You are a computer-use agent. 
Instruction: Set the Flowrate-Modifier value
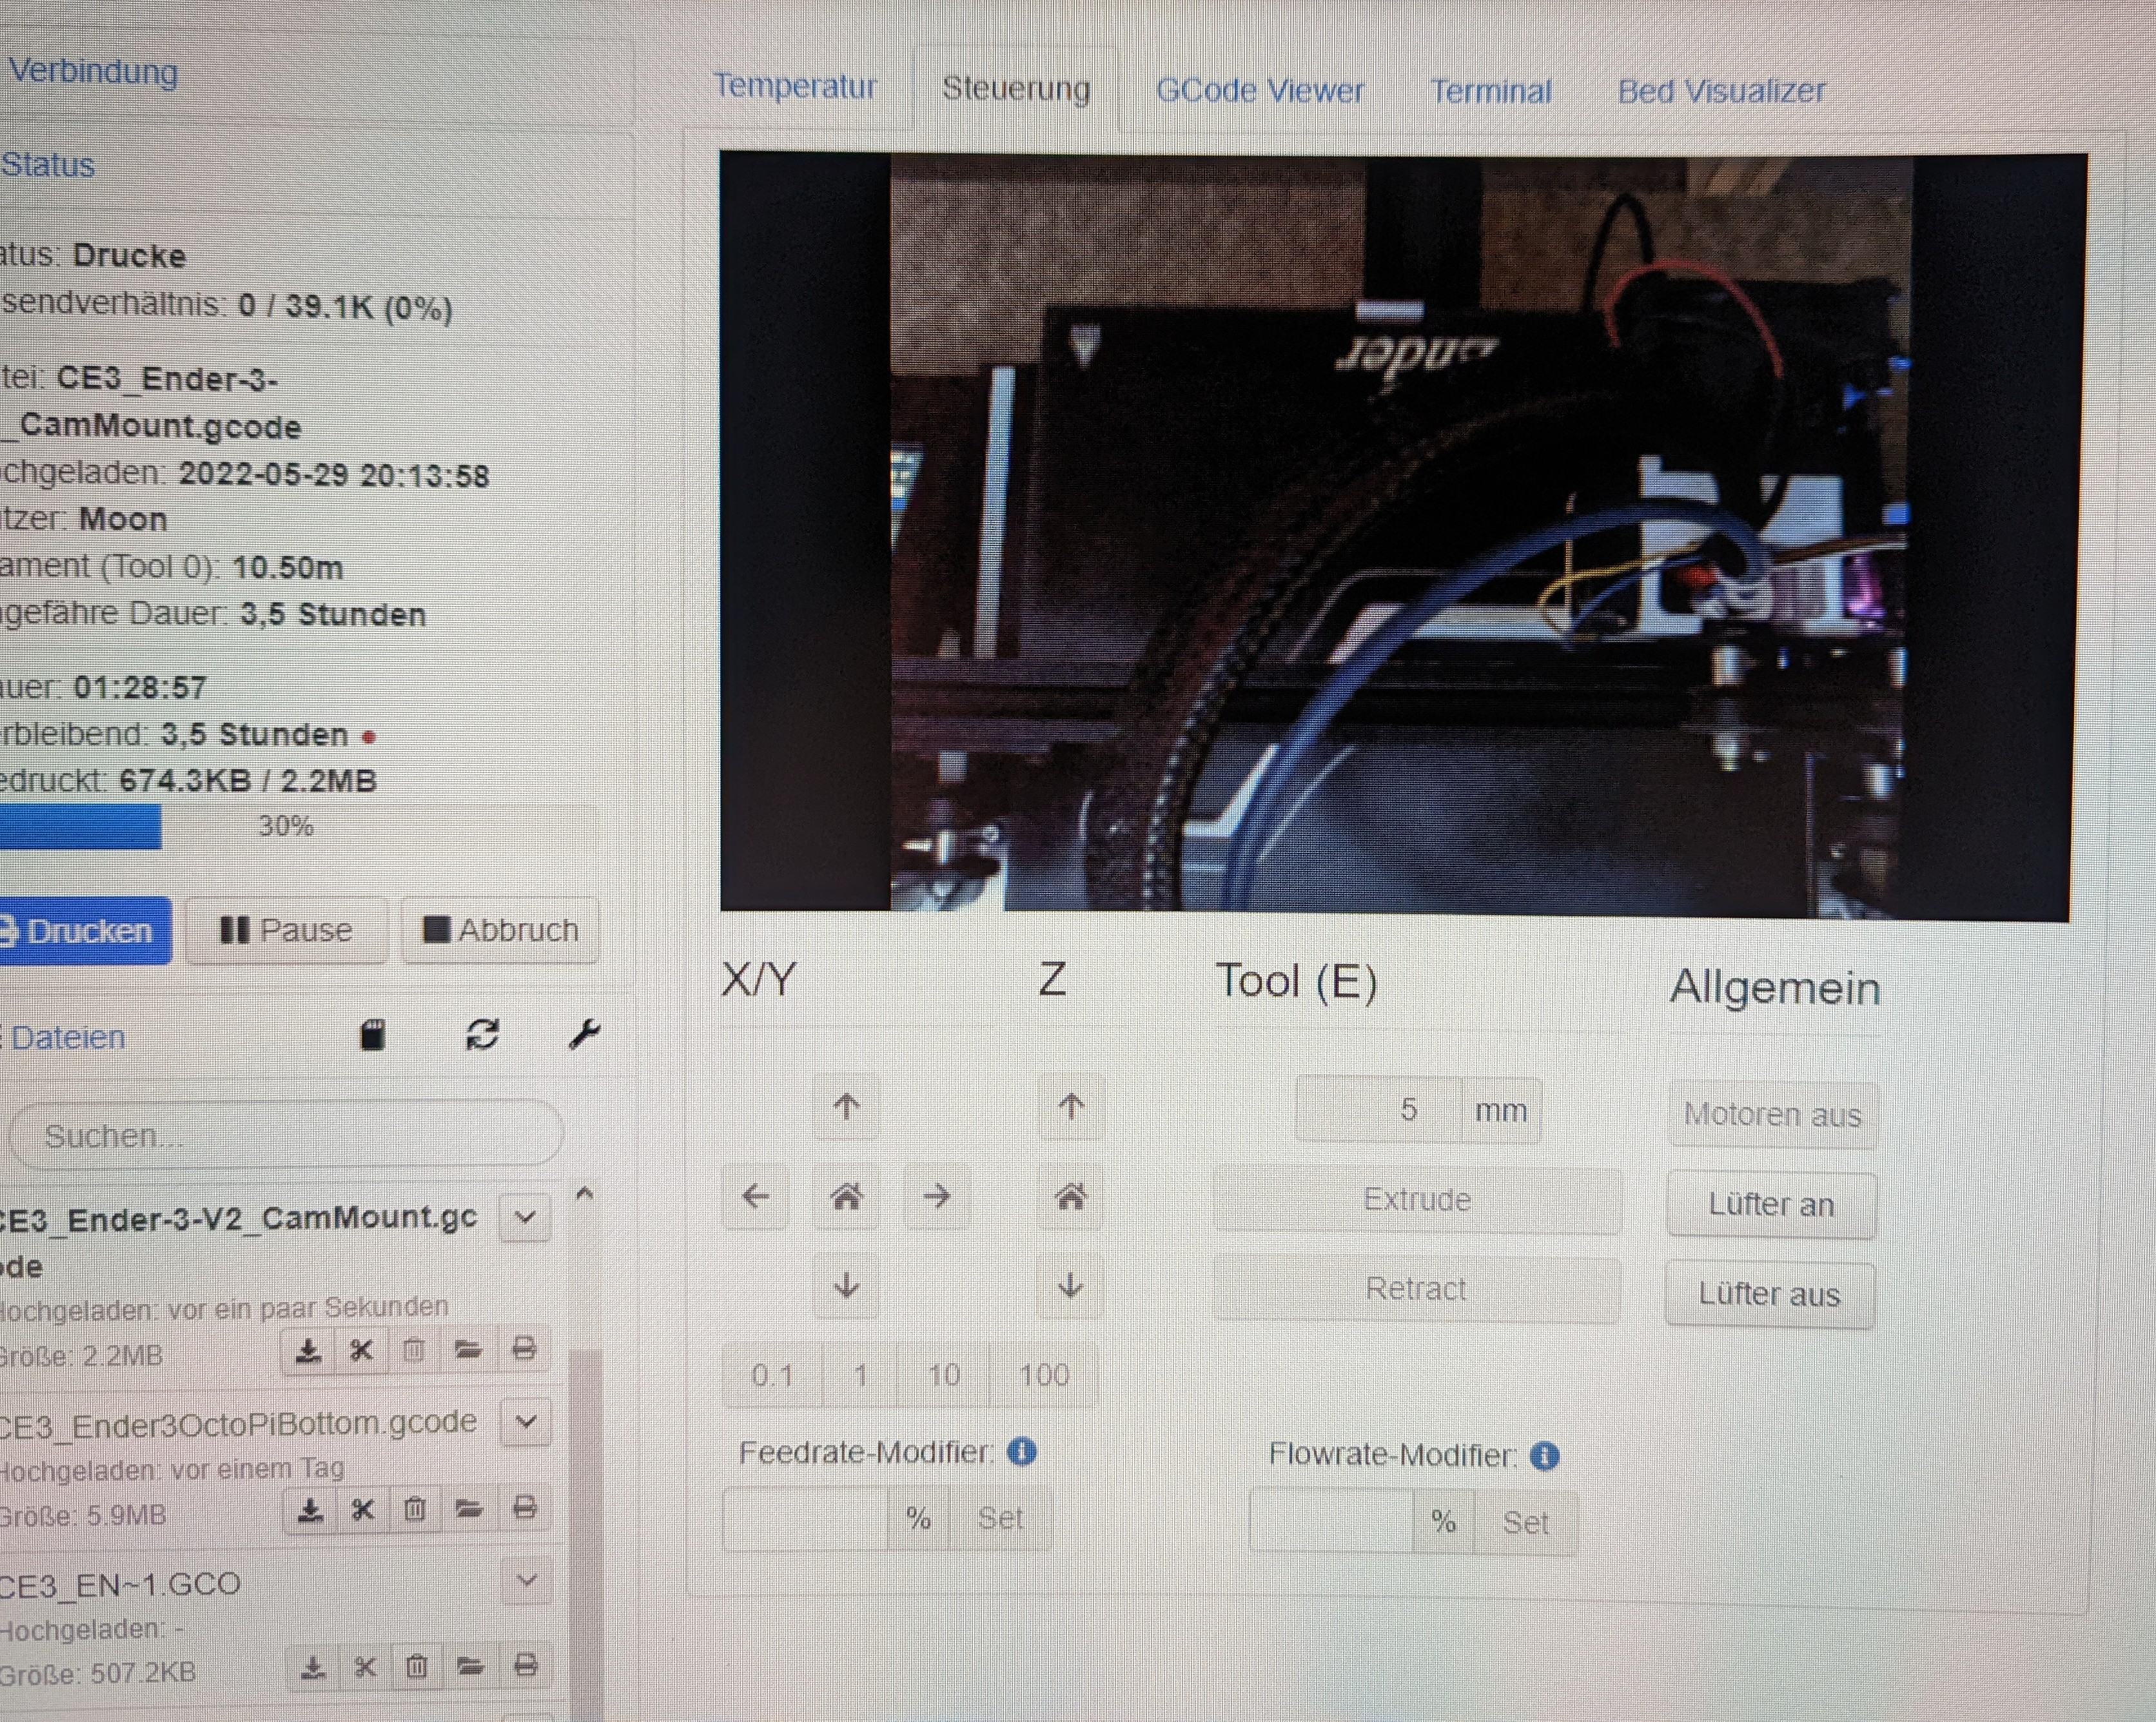[1526, 1523]
